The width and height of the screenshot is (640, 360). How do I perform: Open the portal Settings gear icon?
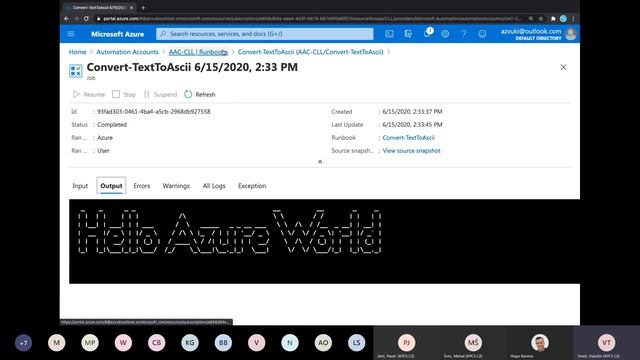click(445, 34)
